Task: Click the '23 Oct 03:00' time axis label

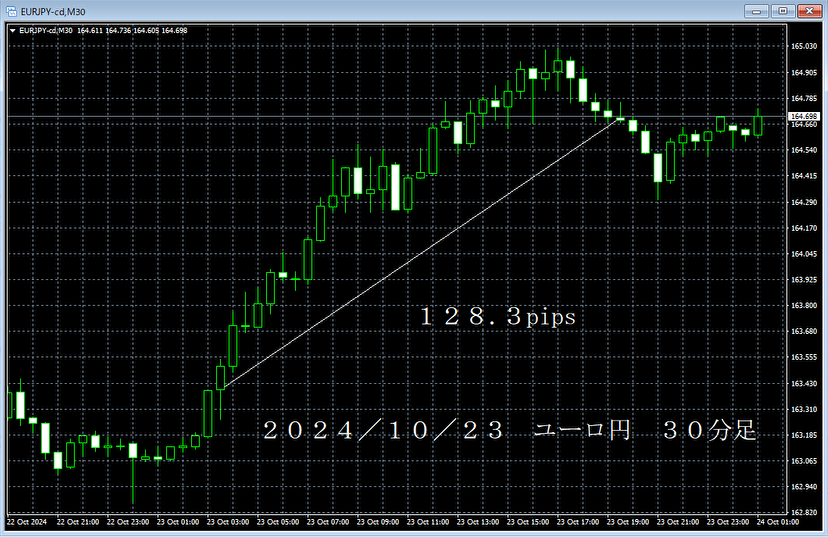Action: click(x=228, y=522)
